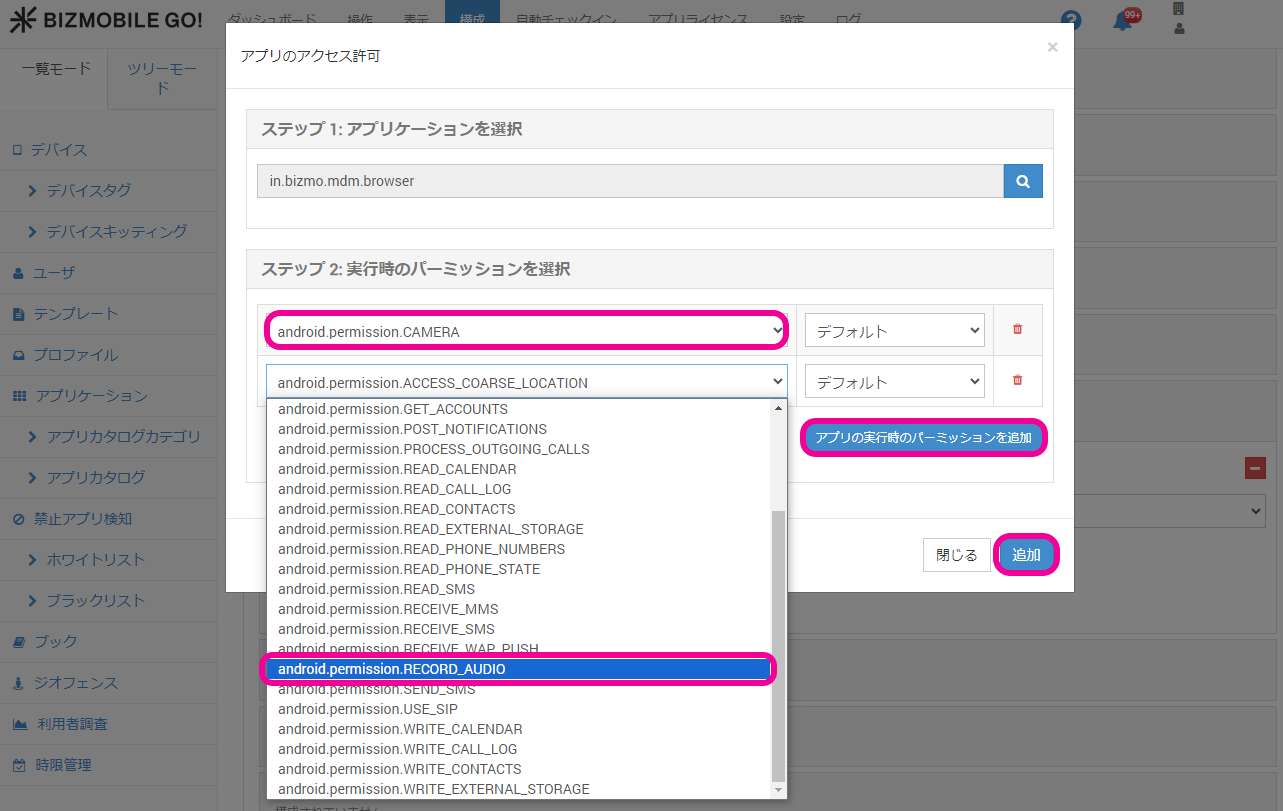Screen dimensions: 1283x811
Task: Delete the ACCESS_COARSE_LOCATION row with trash icon
Action: pos(1017,380)
